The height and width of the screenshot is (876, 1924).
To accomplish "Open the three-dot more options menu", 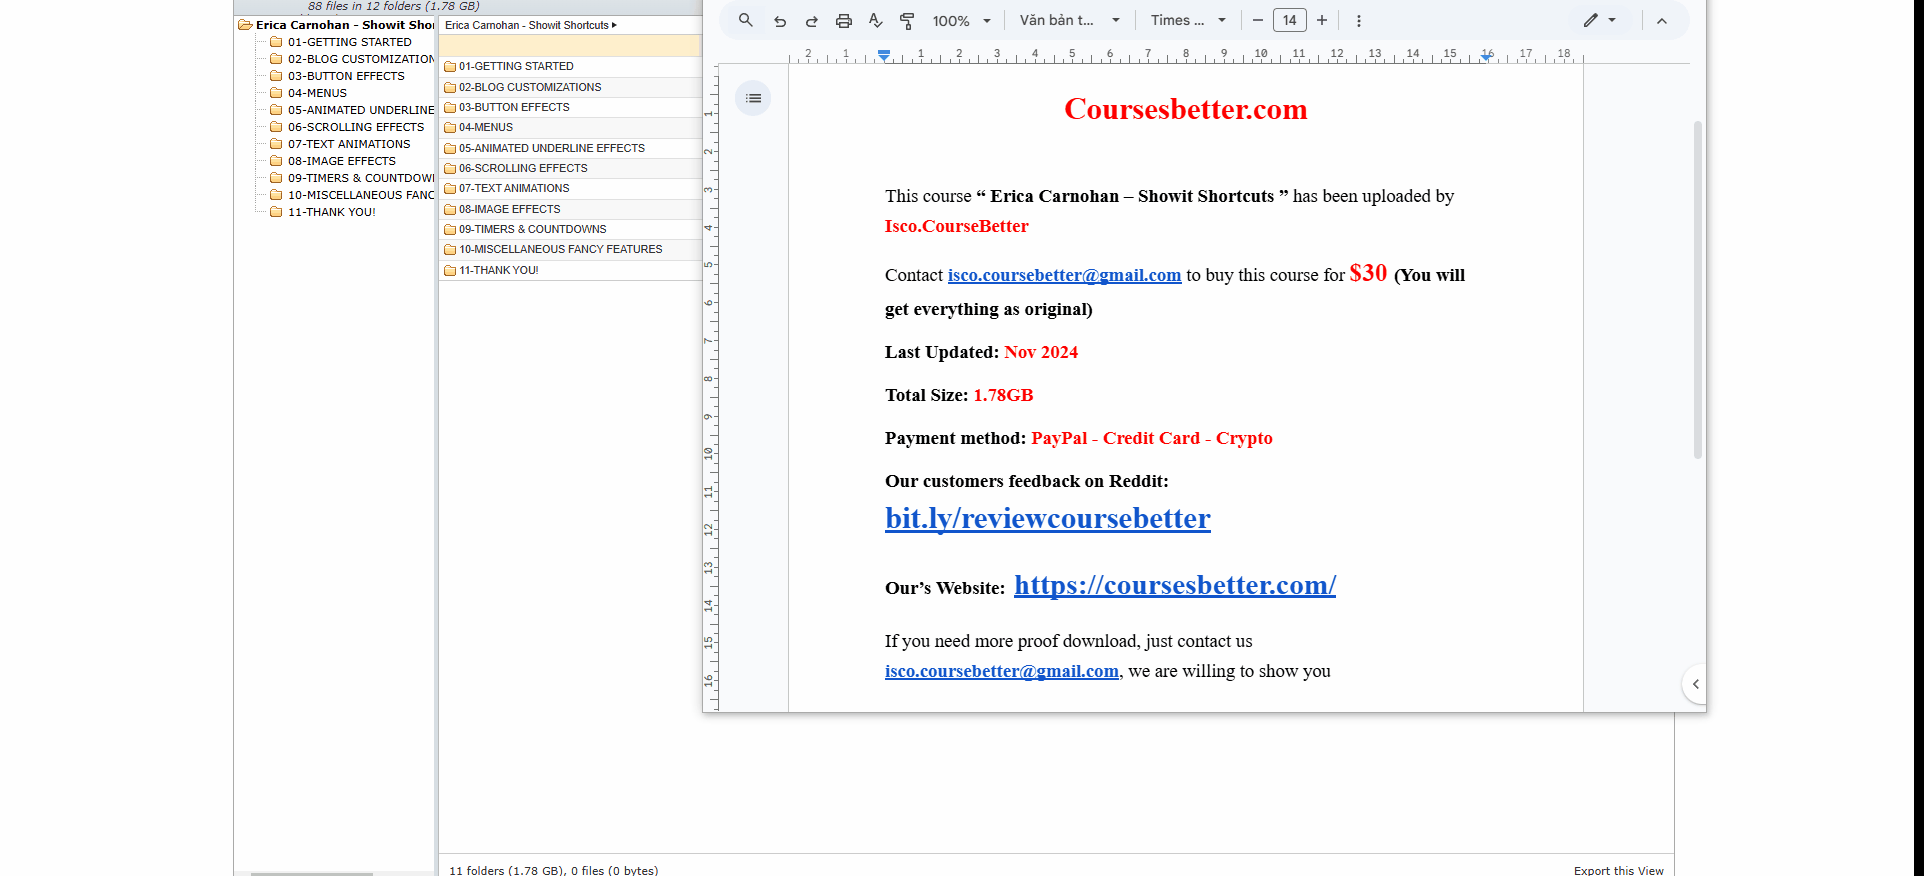I will point(1358,21).
